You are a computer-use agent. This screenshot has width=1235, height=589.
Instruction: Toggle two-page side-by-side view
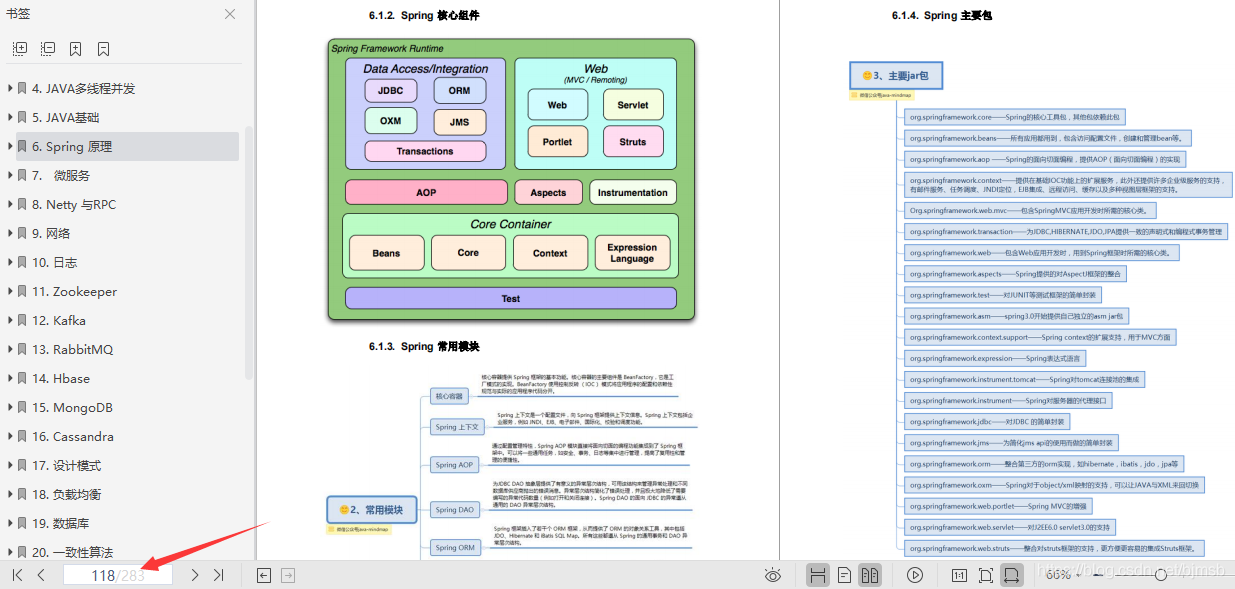[x=870, y=575]
